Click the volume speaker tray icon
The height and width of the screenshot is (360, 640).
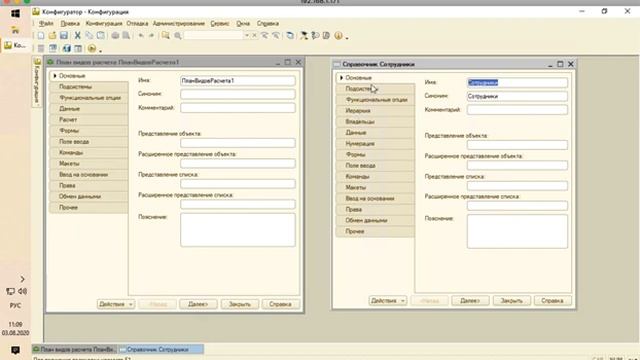pyautogui.click(x=22, y=291)
